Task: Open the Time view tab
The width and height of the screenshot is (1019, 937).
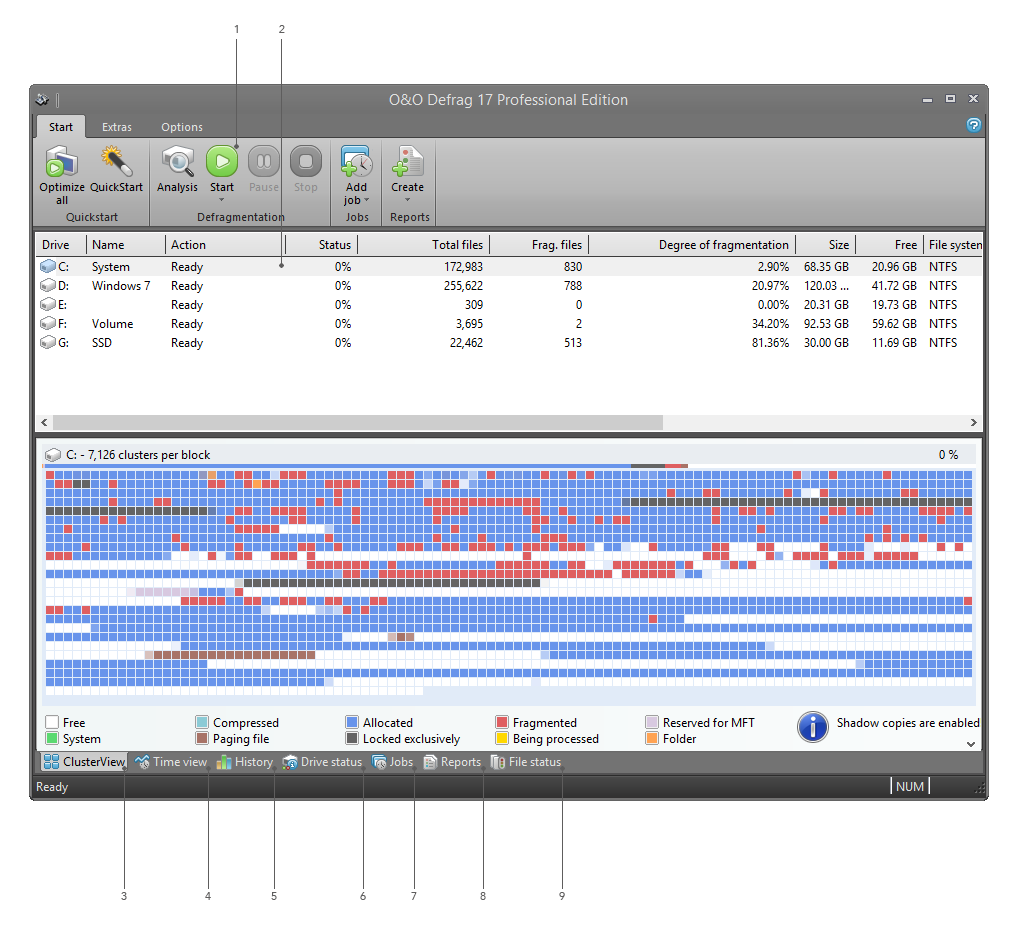Action: coord(171,762)
